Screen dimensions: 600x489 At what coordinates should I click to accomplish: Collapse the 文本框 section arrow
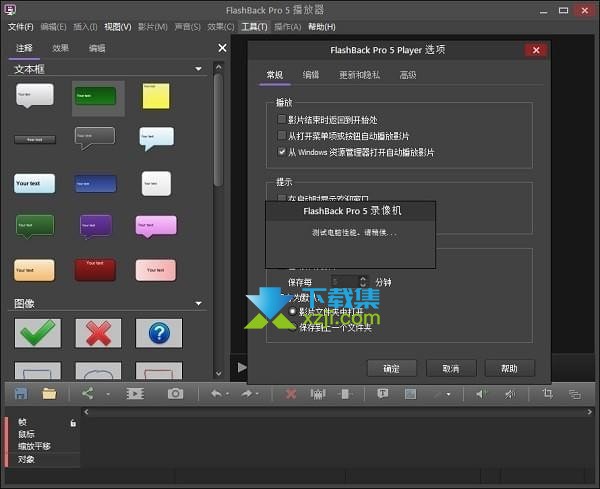(x=198, y=69)
